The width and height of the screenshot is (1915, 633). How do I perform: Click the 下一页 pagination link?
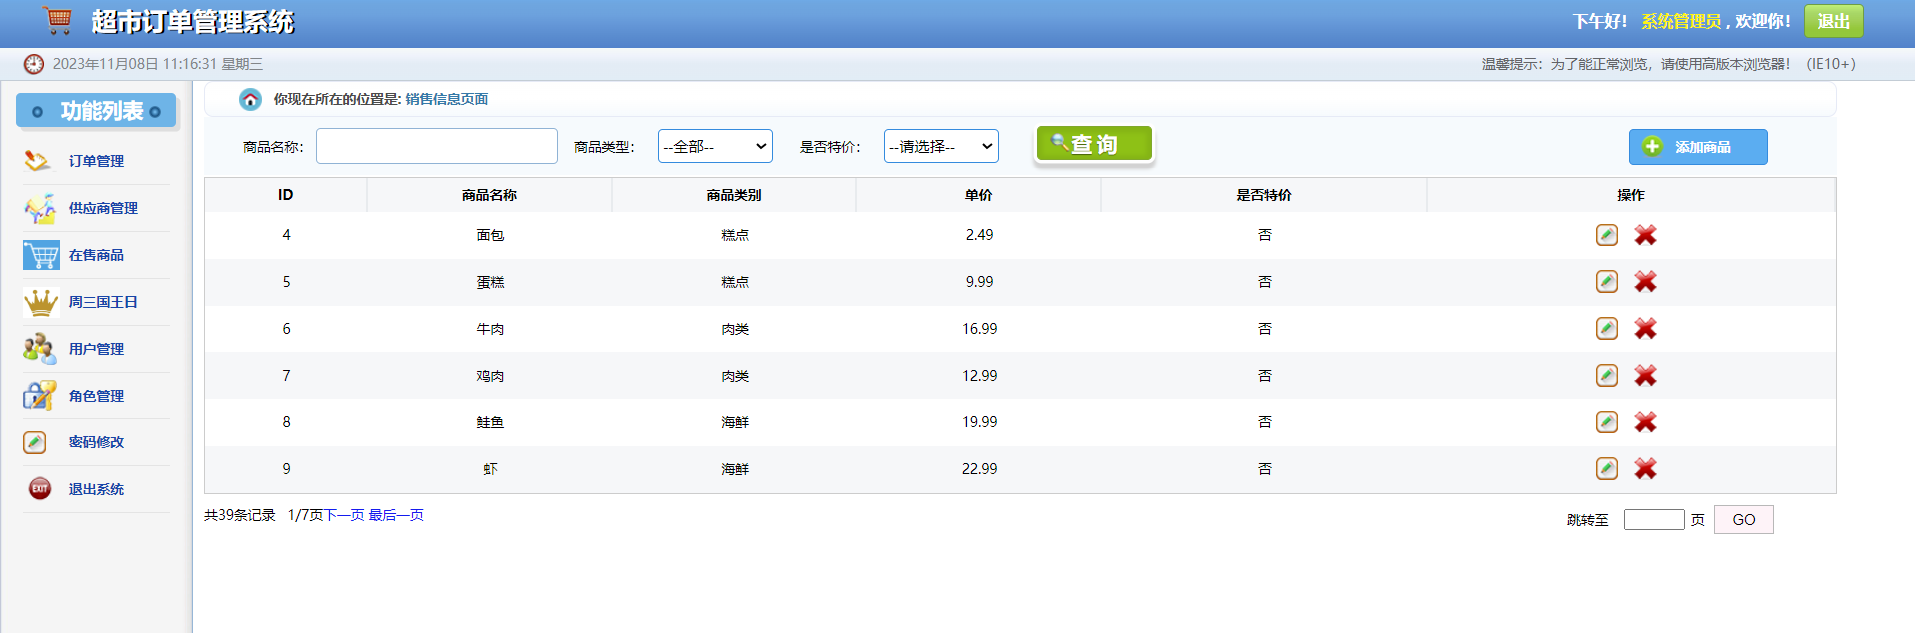(x=344, y=515)
